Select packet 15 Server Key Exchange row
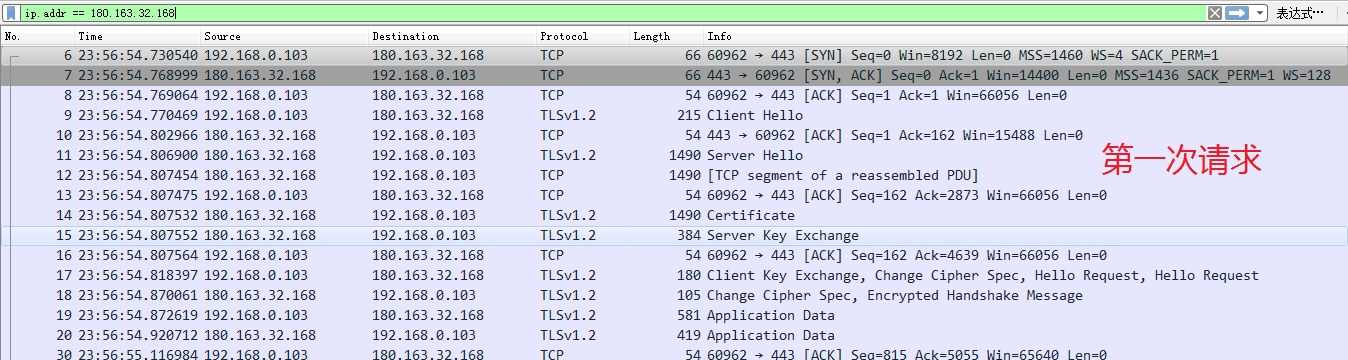1348x360 pixels. tap(674, 235)
